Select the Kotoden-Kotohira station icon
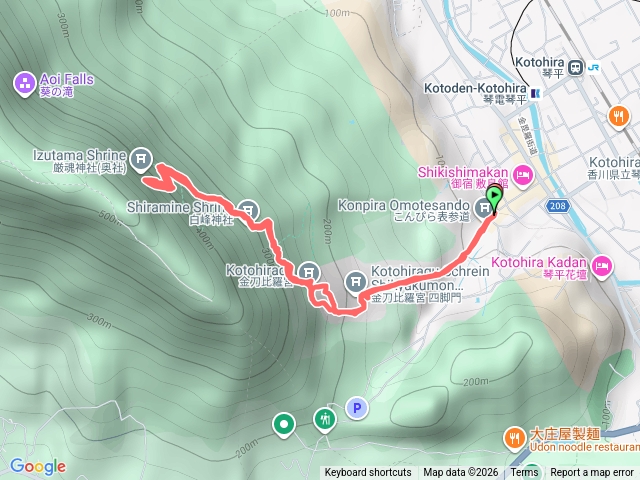The width and height of the screenshot is (640, 480). (536, 94)
